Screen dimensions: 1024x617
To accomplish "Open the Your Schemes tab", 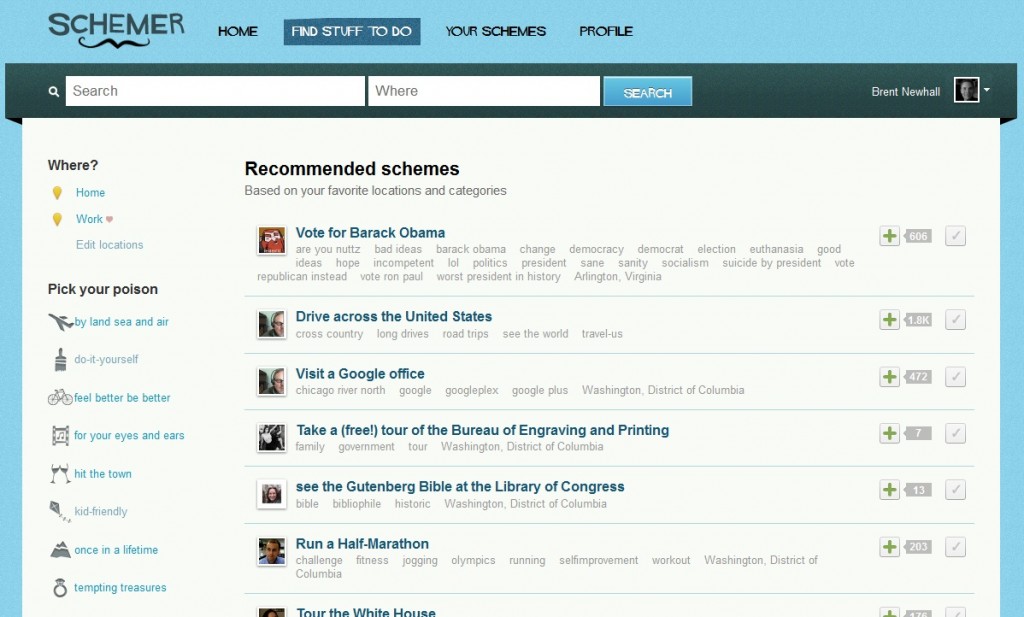I will (495, 31).
